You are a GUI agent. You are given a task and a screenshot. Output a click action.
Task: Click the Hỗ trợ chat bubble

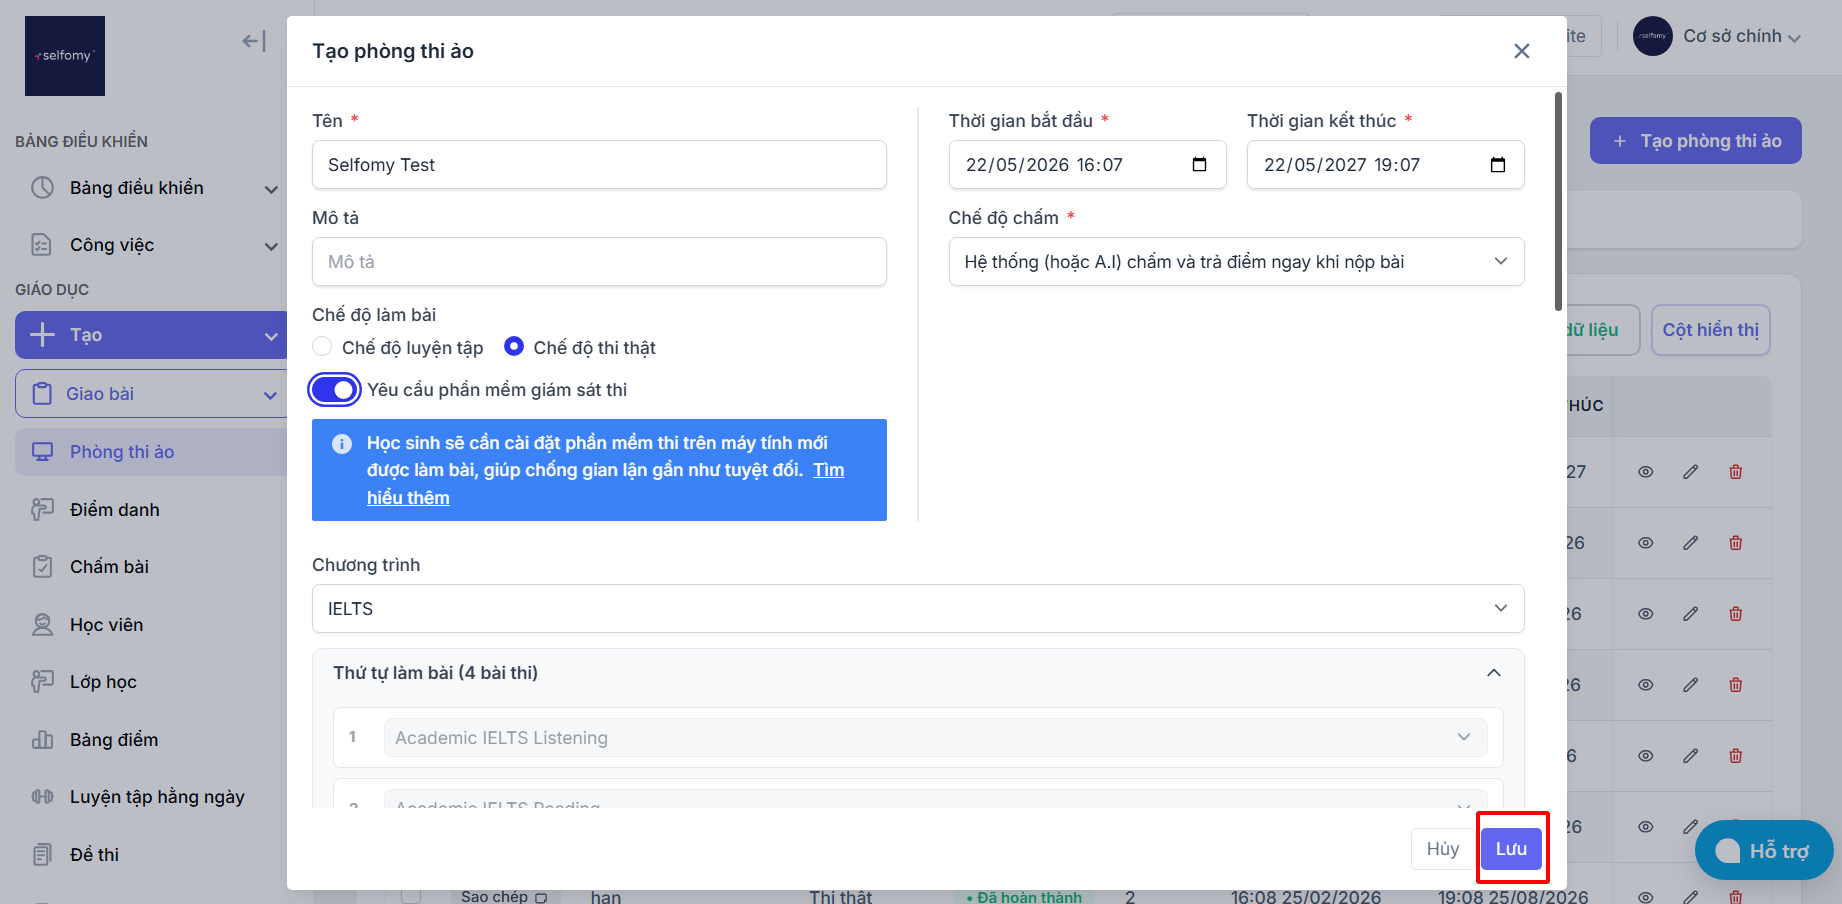pyautogui.click(x=1764, y=850)
